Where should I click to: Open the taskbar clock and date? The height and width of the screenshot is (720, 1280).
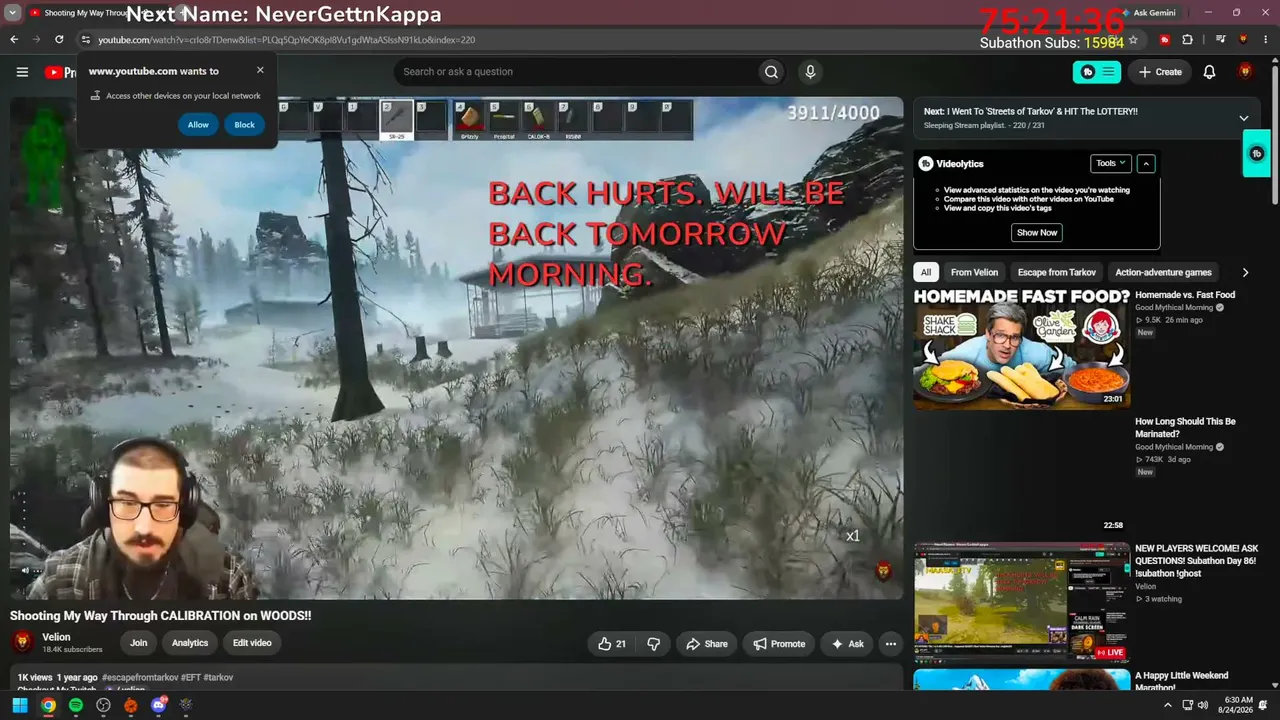tap(1237, 705)
